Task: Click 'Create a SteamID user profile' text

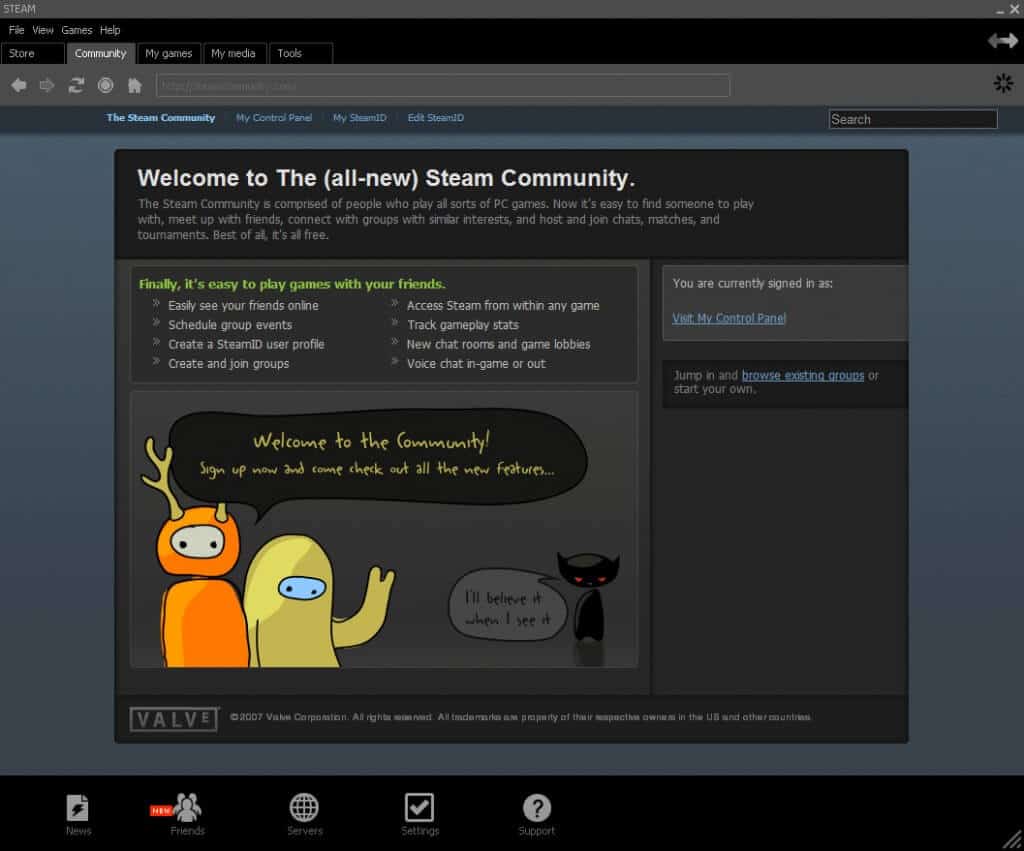Action: (246, 344)
